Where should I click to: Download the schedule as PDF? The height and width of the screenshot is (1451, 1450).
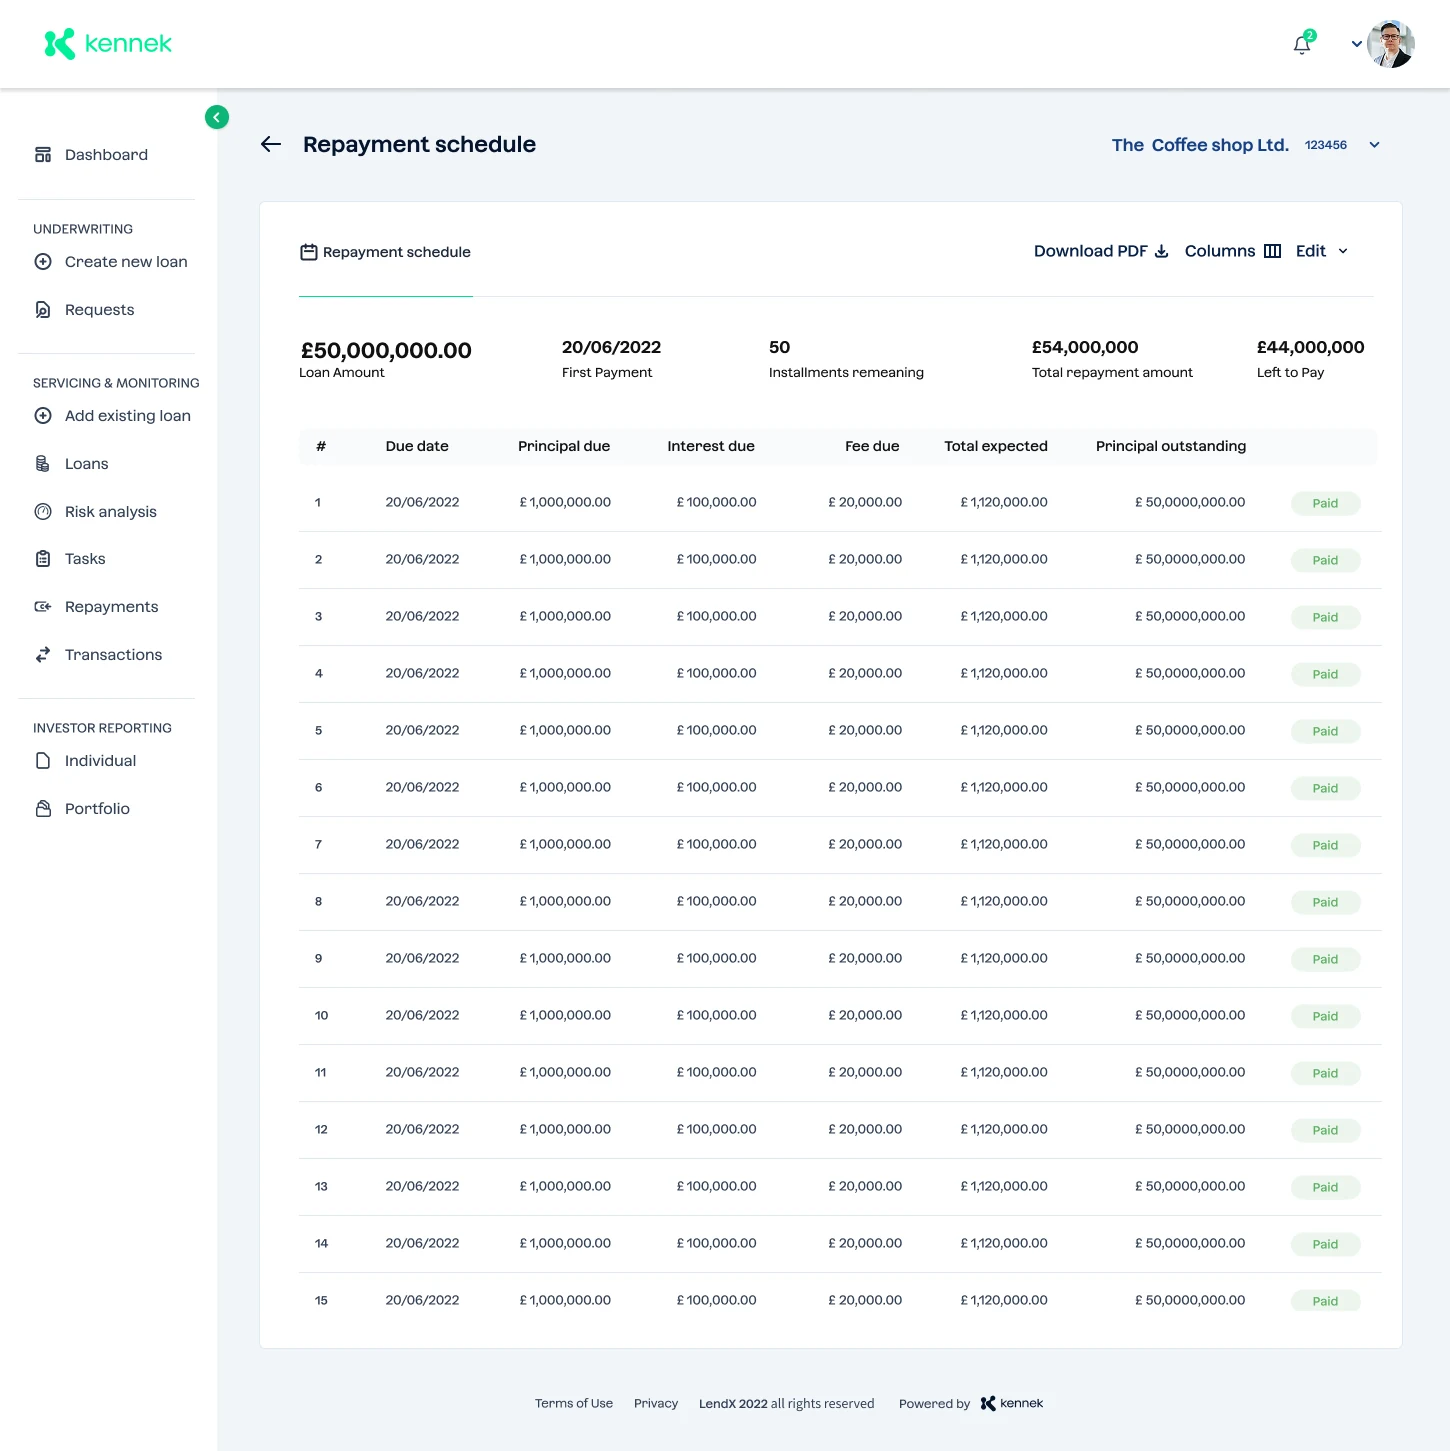(x=1101, y=251)
